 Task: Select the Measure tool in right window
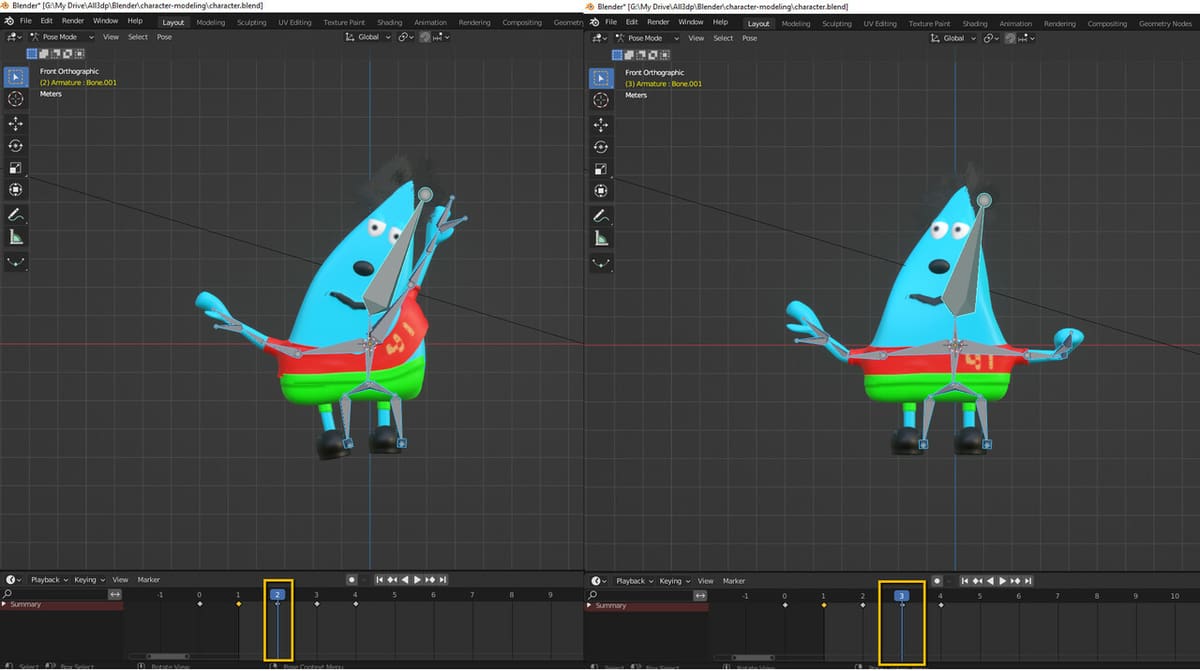coord(601,237)
